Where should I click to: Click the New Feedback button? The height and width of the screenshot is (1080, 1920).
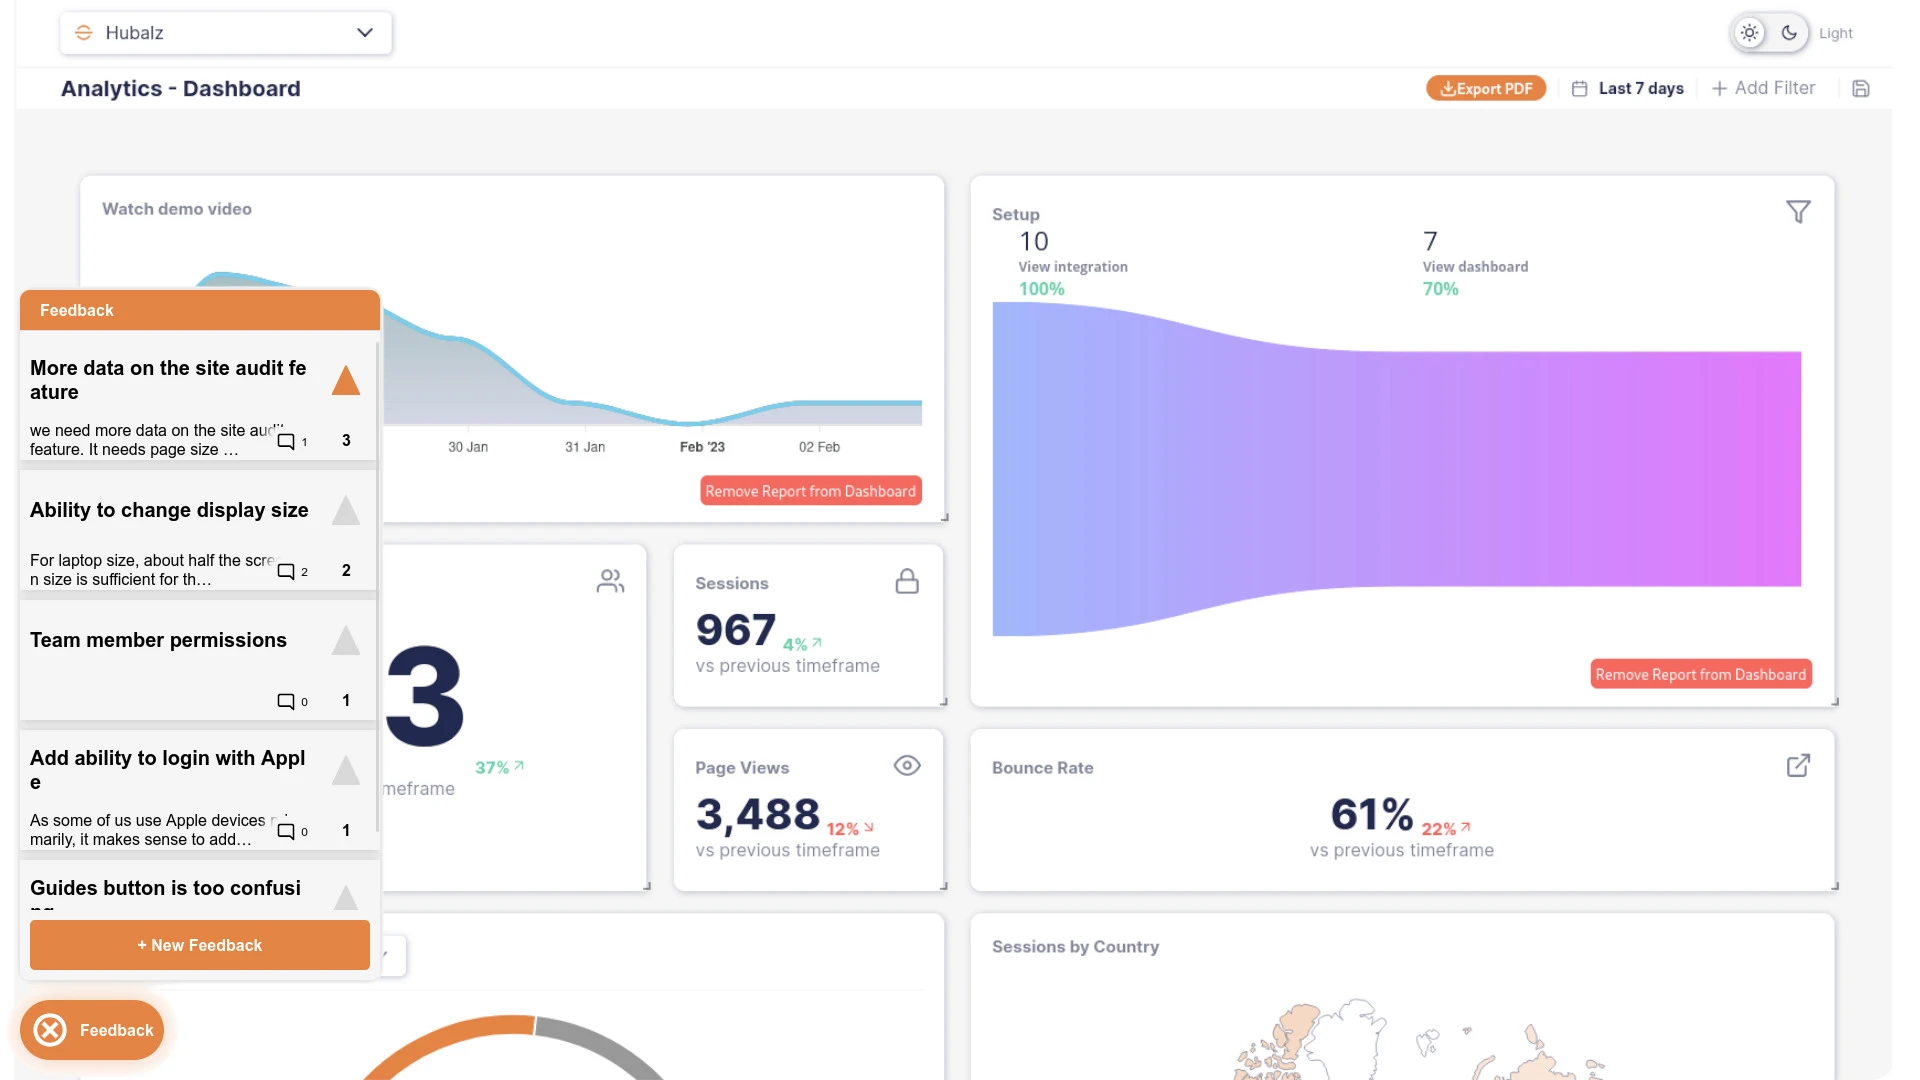200,945
